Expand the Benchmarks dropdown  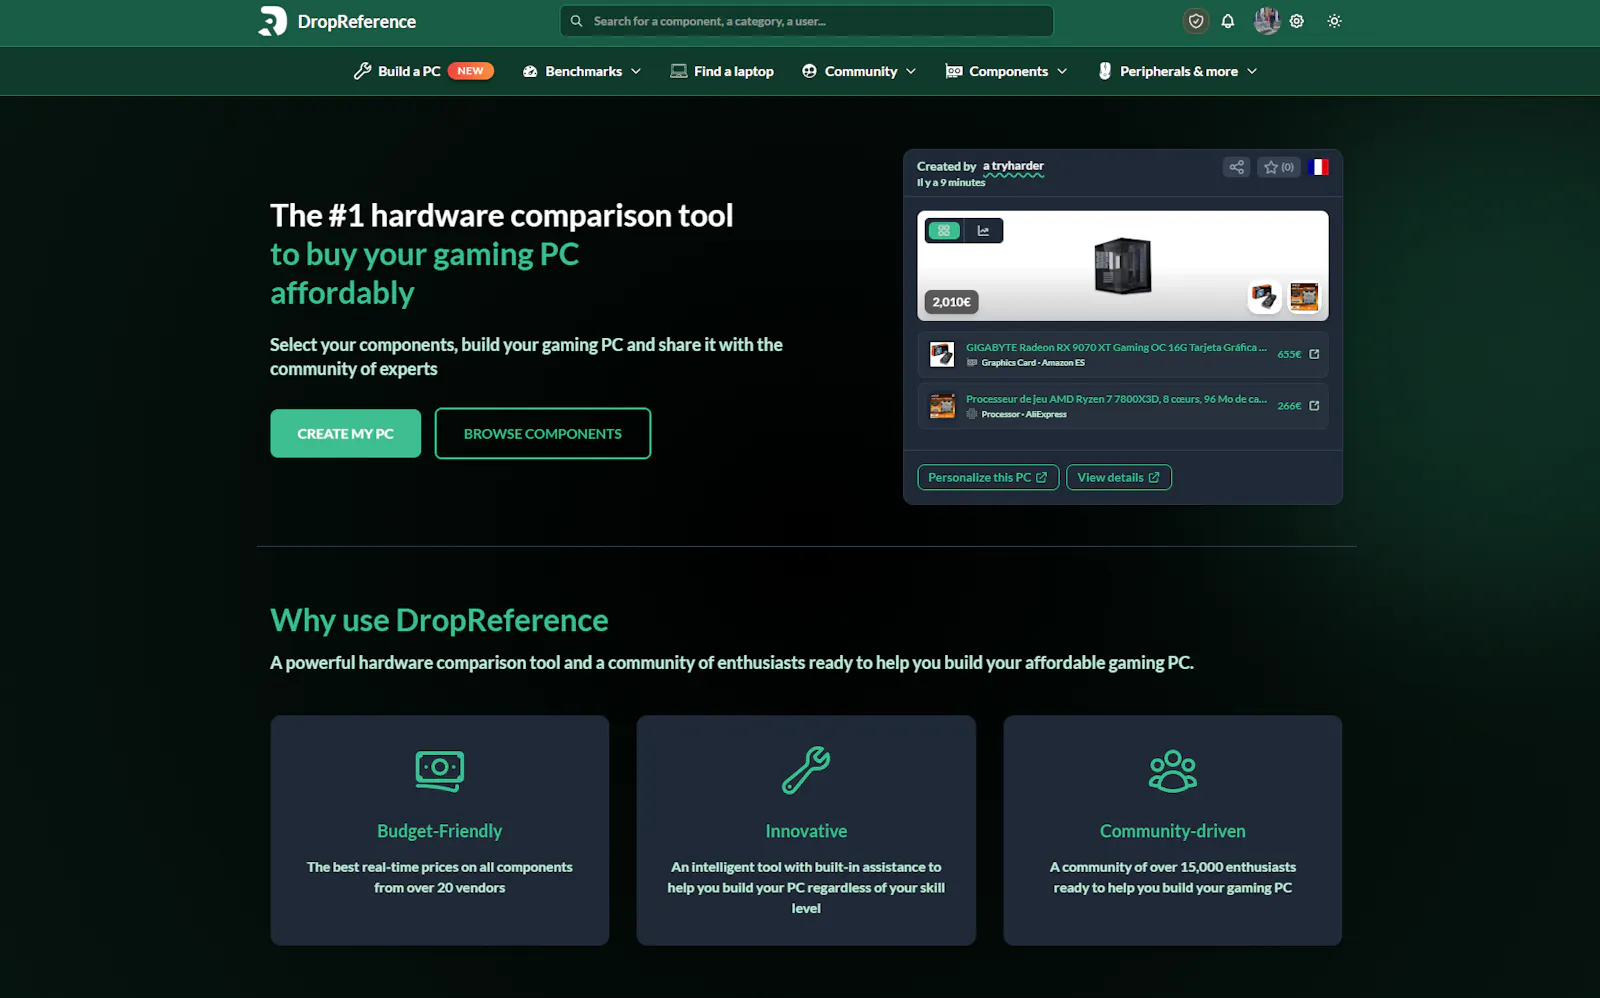[582, 71]
